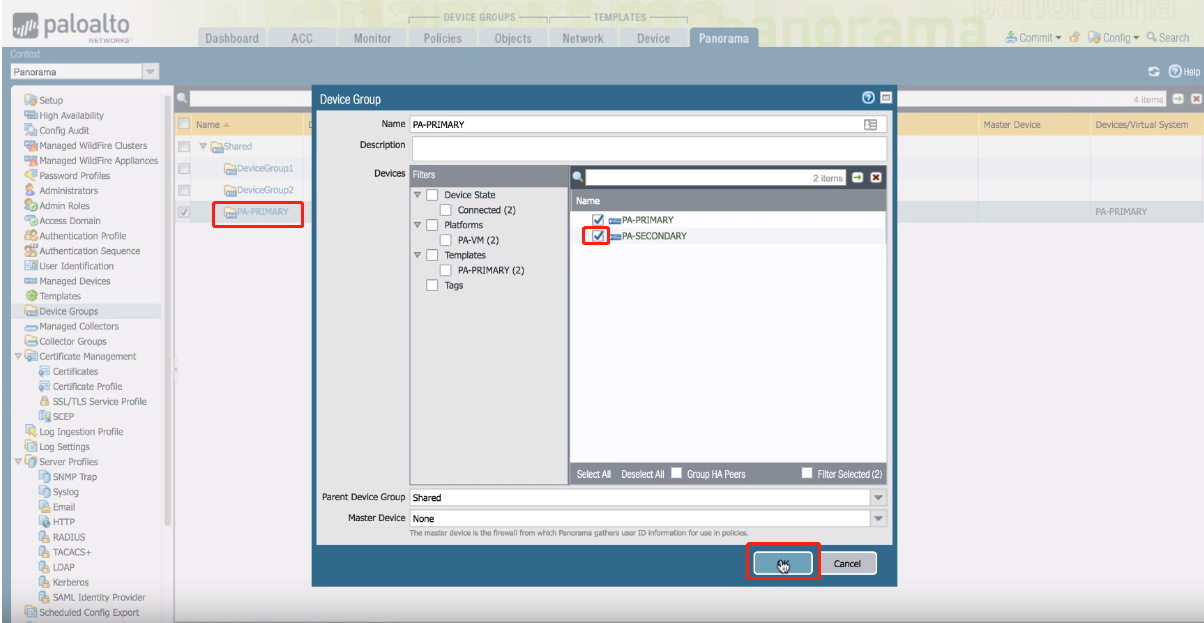Screen dimensions: 1204x623
Task: Click the red X clear filter icon in Devices
Action: click(876, 177)
